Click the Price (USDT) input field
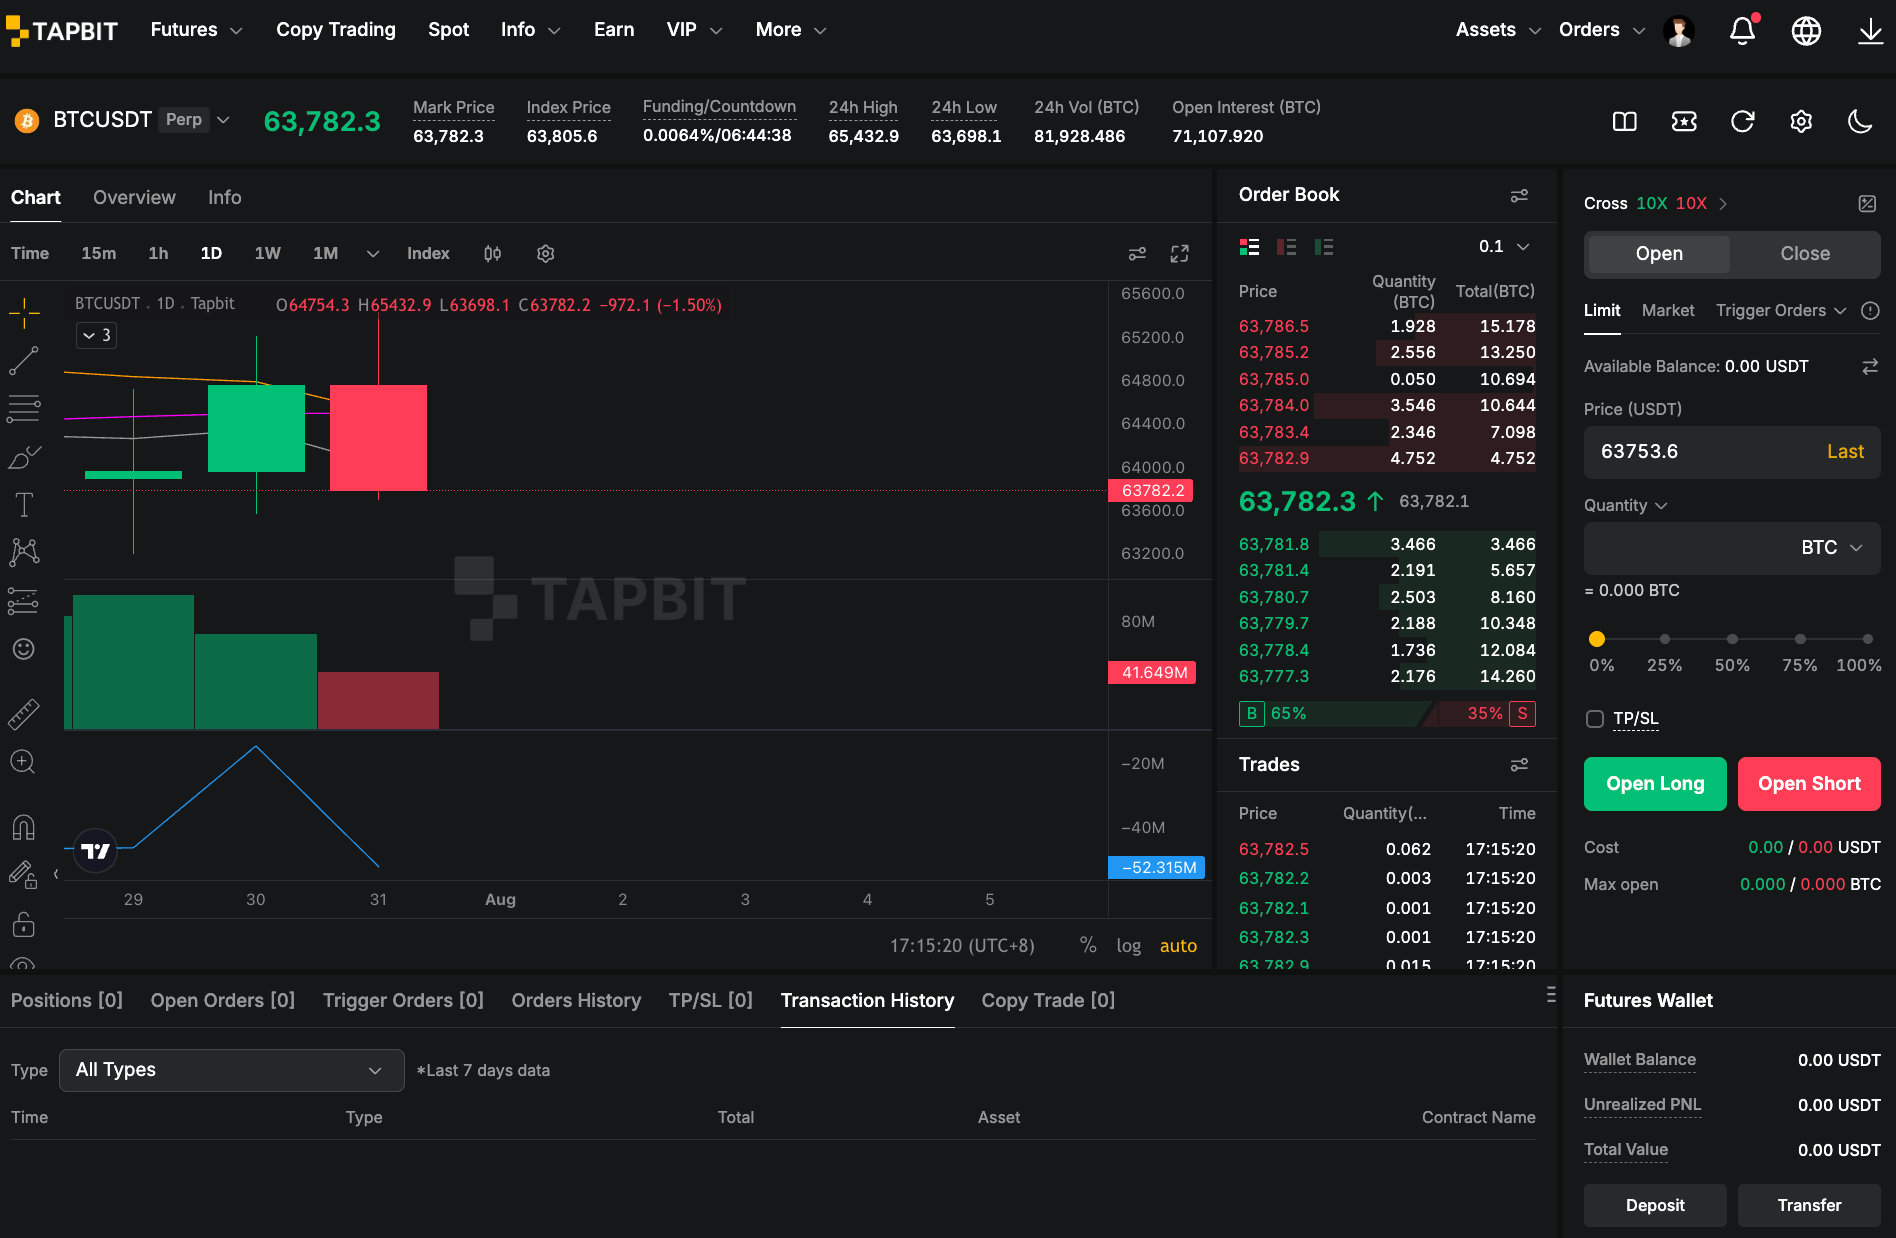 coord(1732,452)
